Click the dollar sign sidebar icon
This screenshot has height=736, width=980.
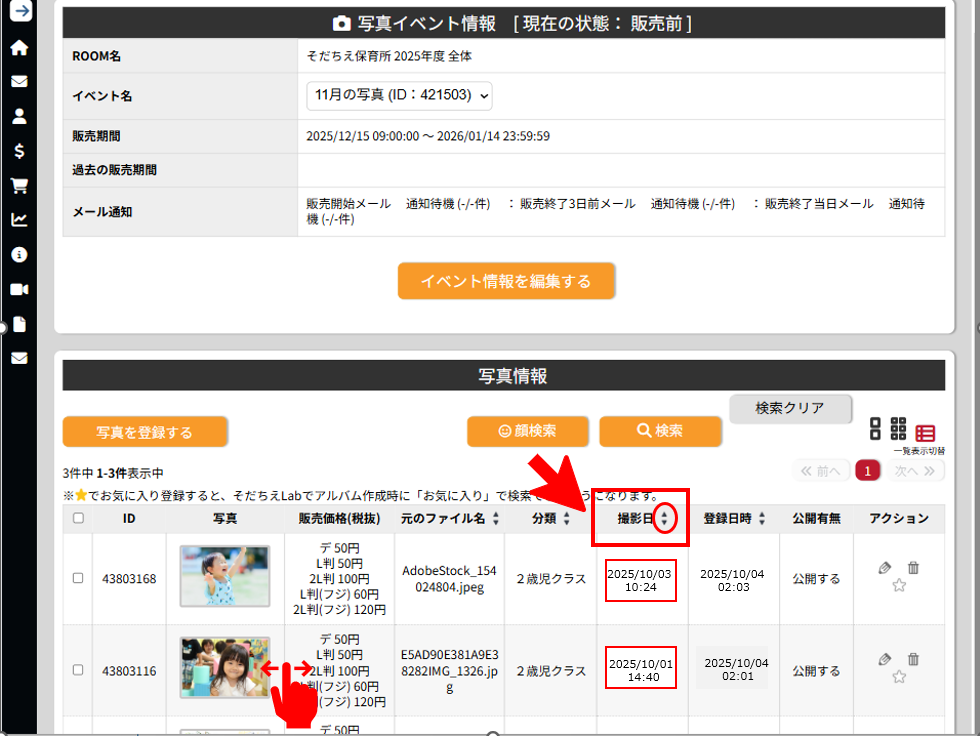(19, 151)
